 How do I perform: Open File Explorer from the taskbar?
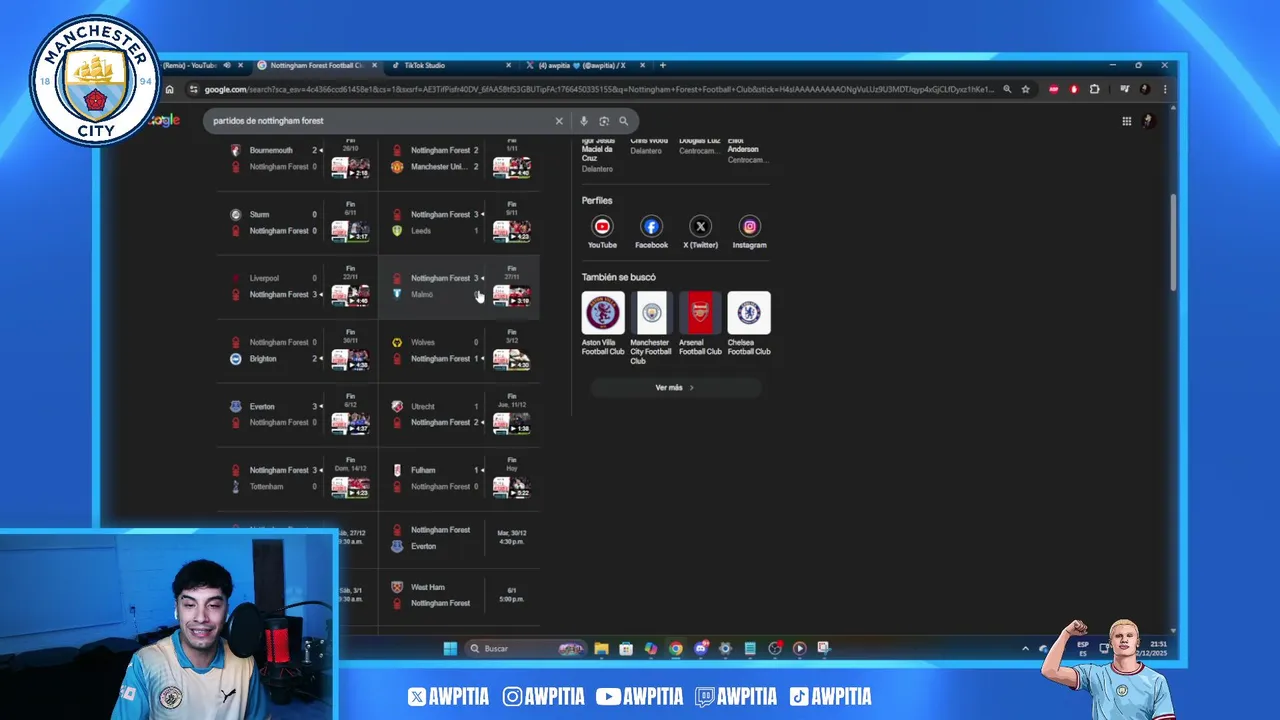point(601,648)
